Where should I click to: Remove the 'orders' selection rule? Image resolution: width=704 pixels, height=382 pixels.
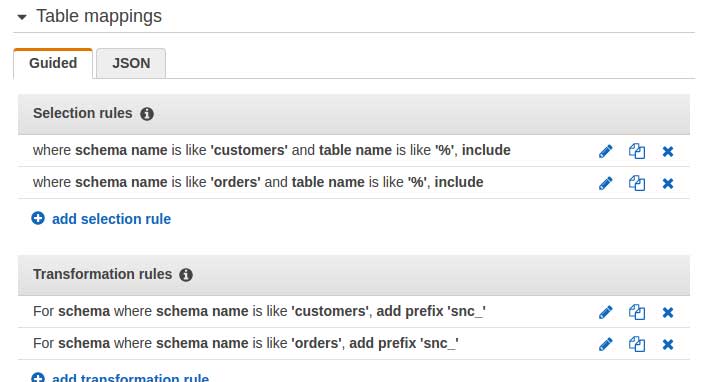668,183
